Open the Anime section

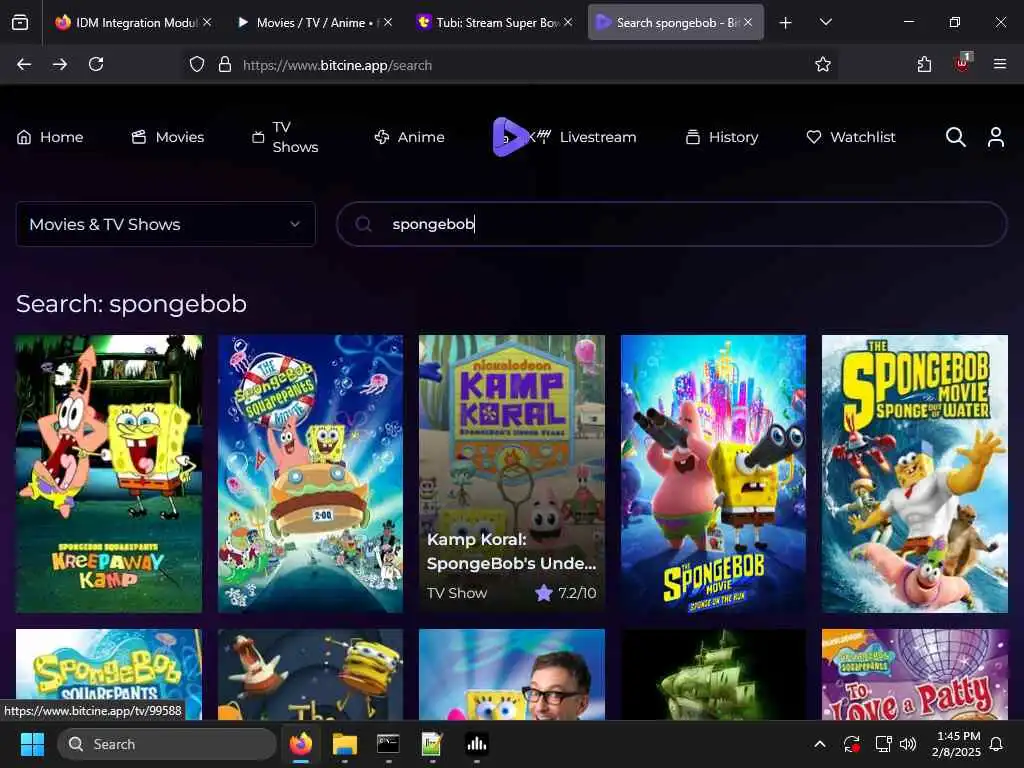coord(409,137)
